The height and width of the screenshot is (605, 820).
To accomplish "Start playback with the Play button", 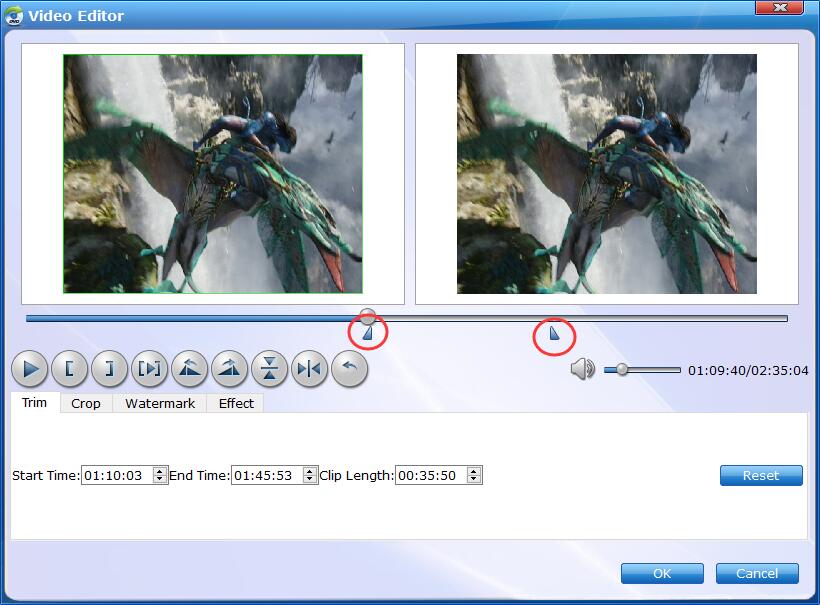I will coord(29,370).
